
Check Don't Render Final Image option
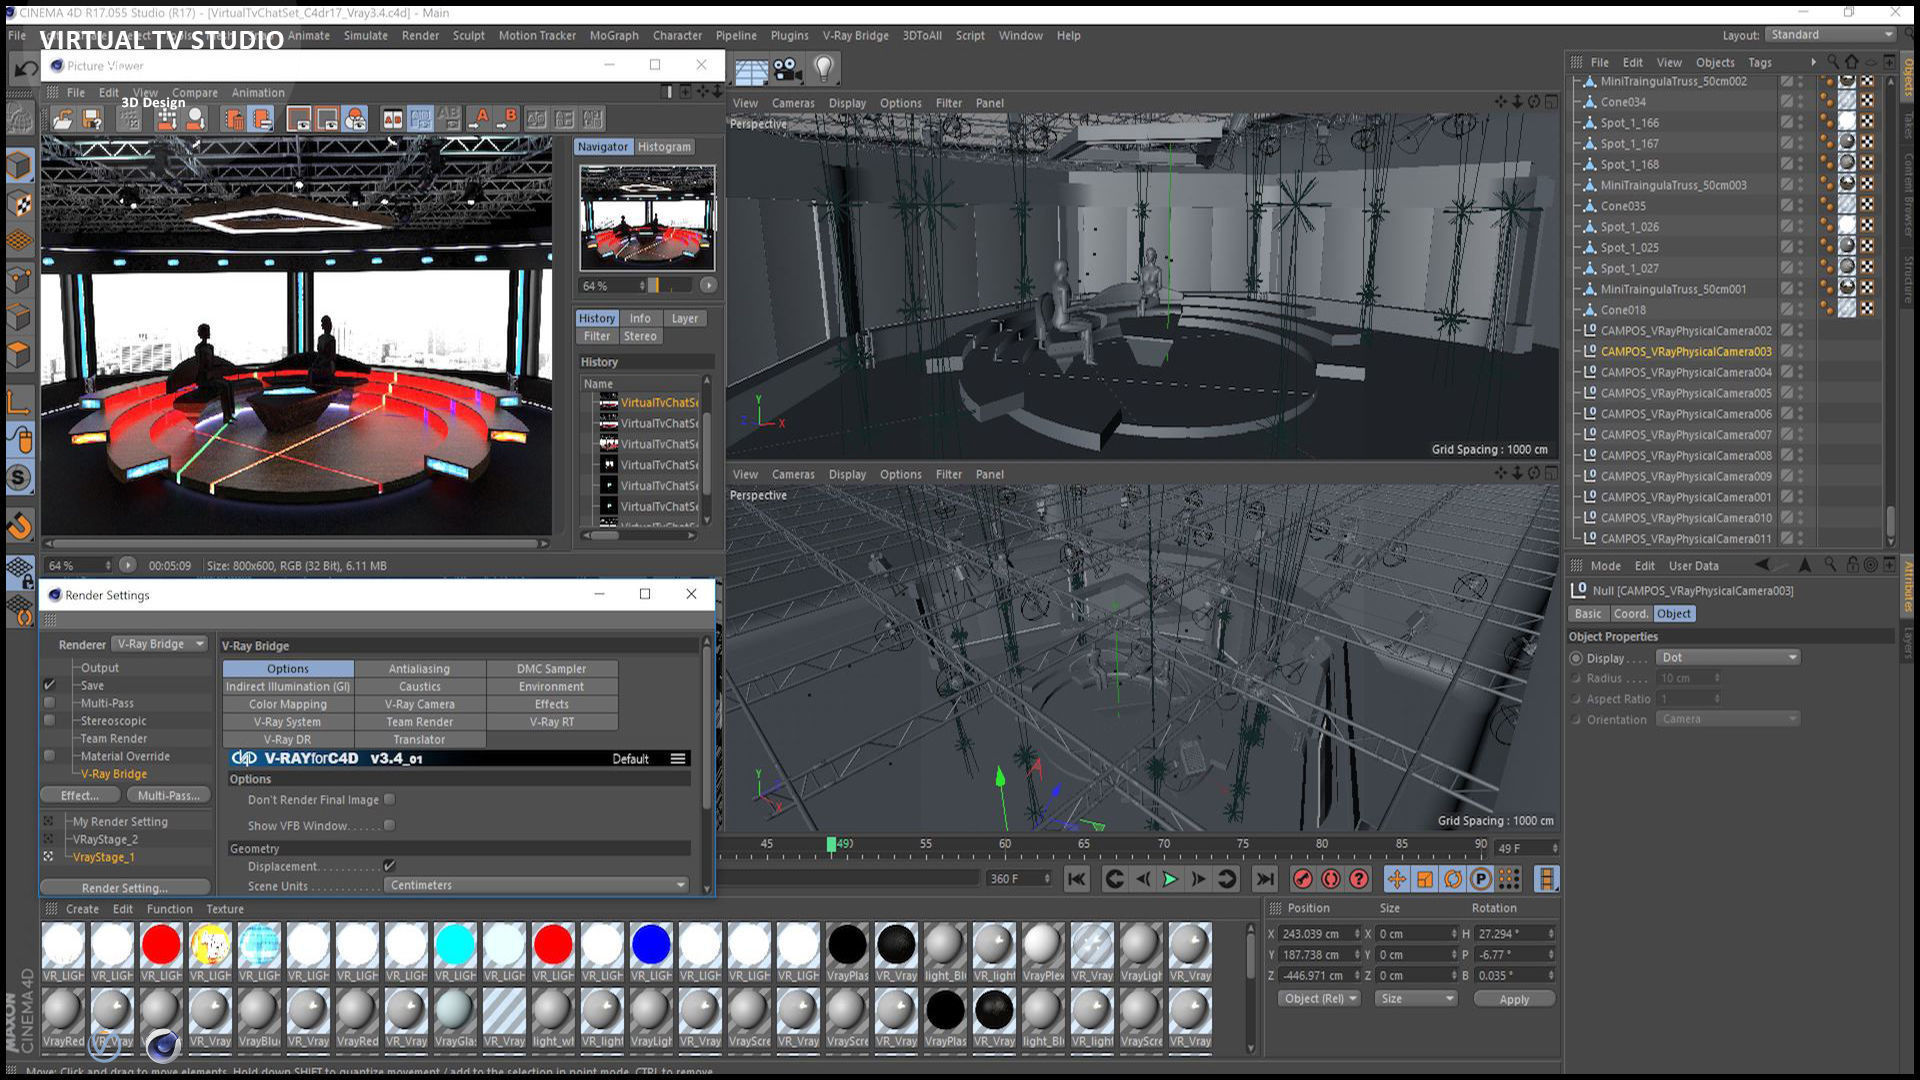[389, 799]
